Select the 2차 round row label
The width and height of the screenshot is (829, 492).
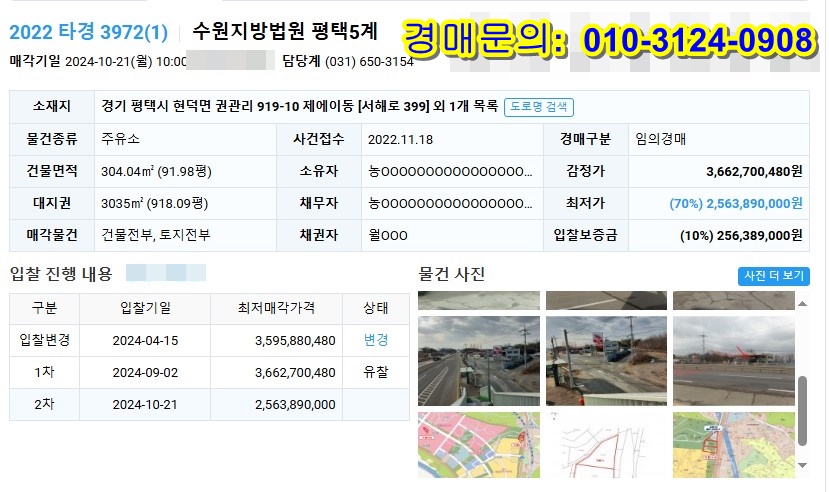[44, 404]
